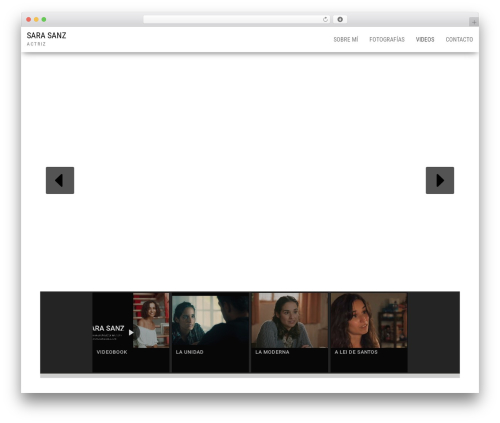Click the scrollbar beneath the video carousel

[x=250, y=376]
